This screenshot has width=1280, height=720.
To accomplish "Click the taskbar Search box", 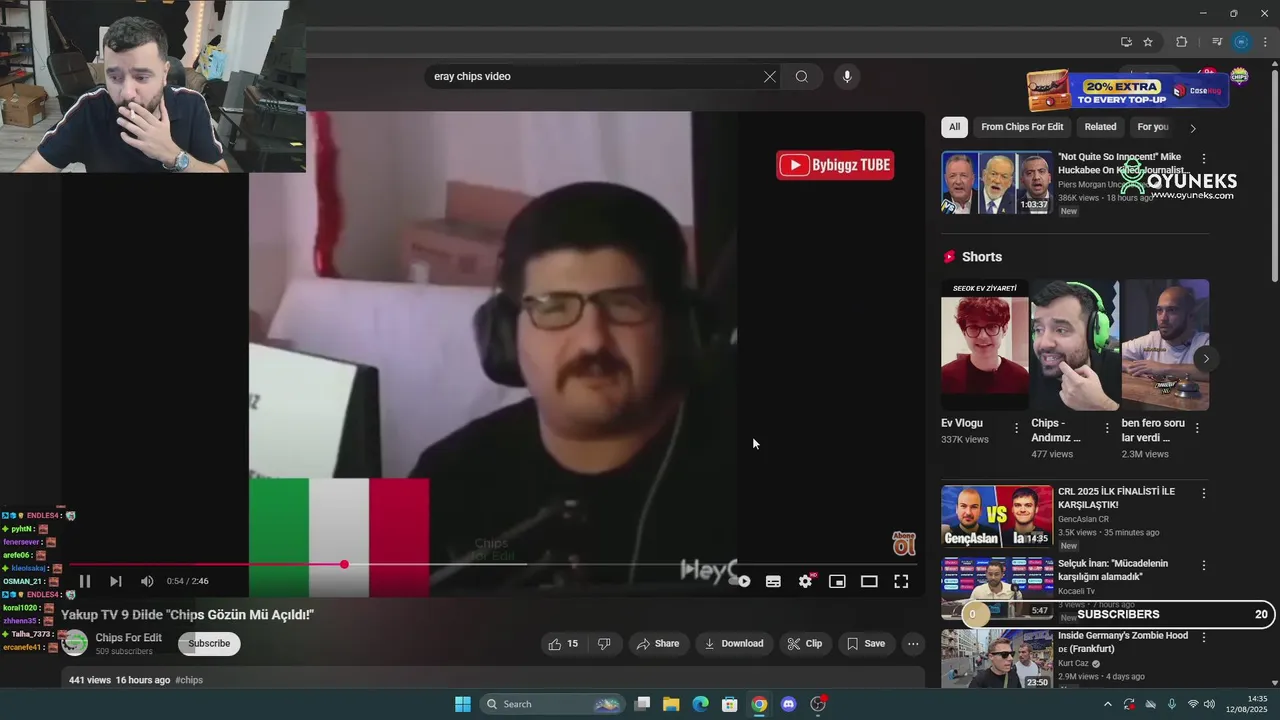I will click(552, 704).
